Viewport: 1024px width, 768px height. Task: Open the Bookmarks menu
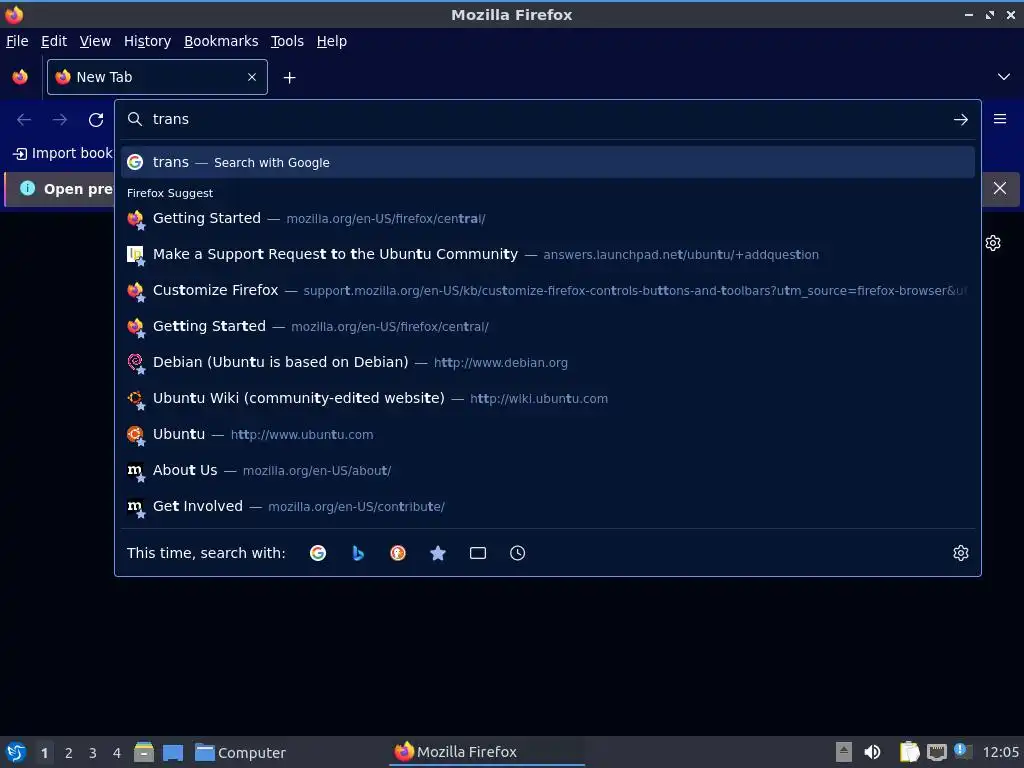coord(221,41)
